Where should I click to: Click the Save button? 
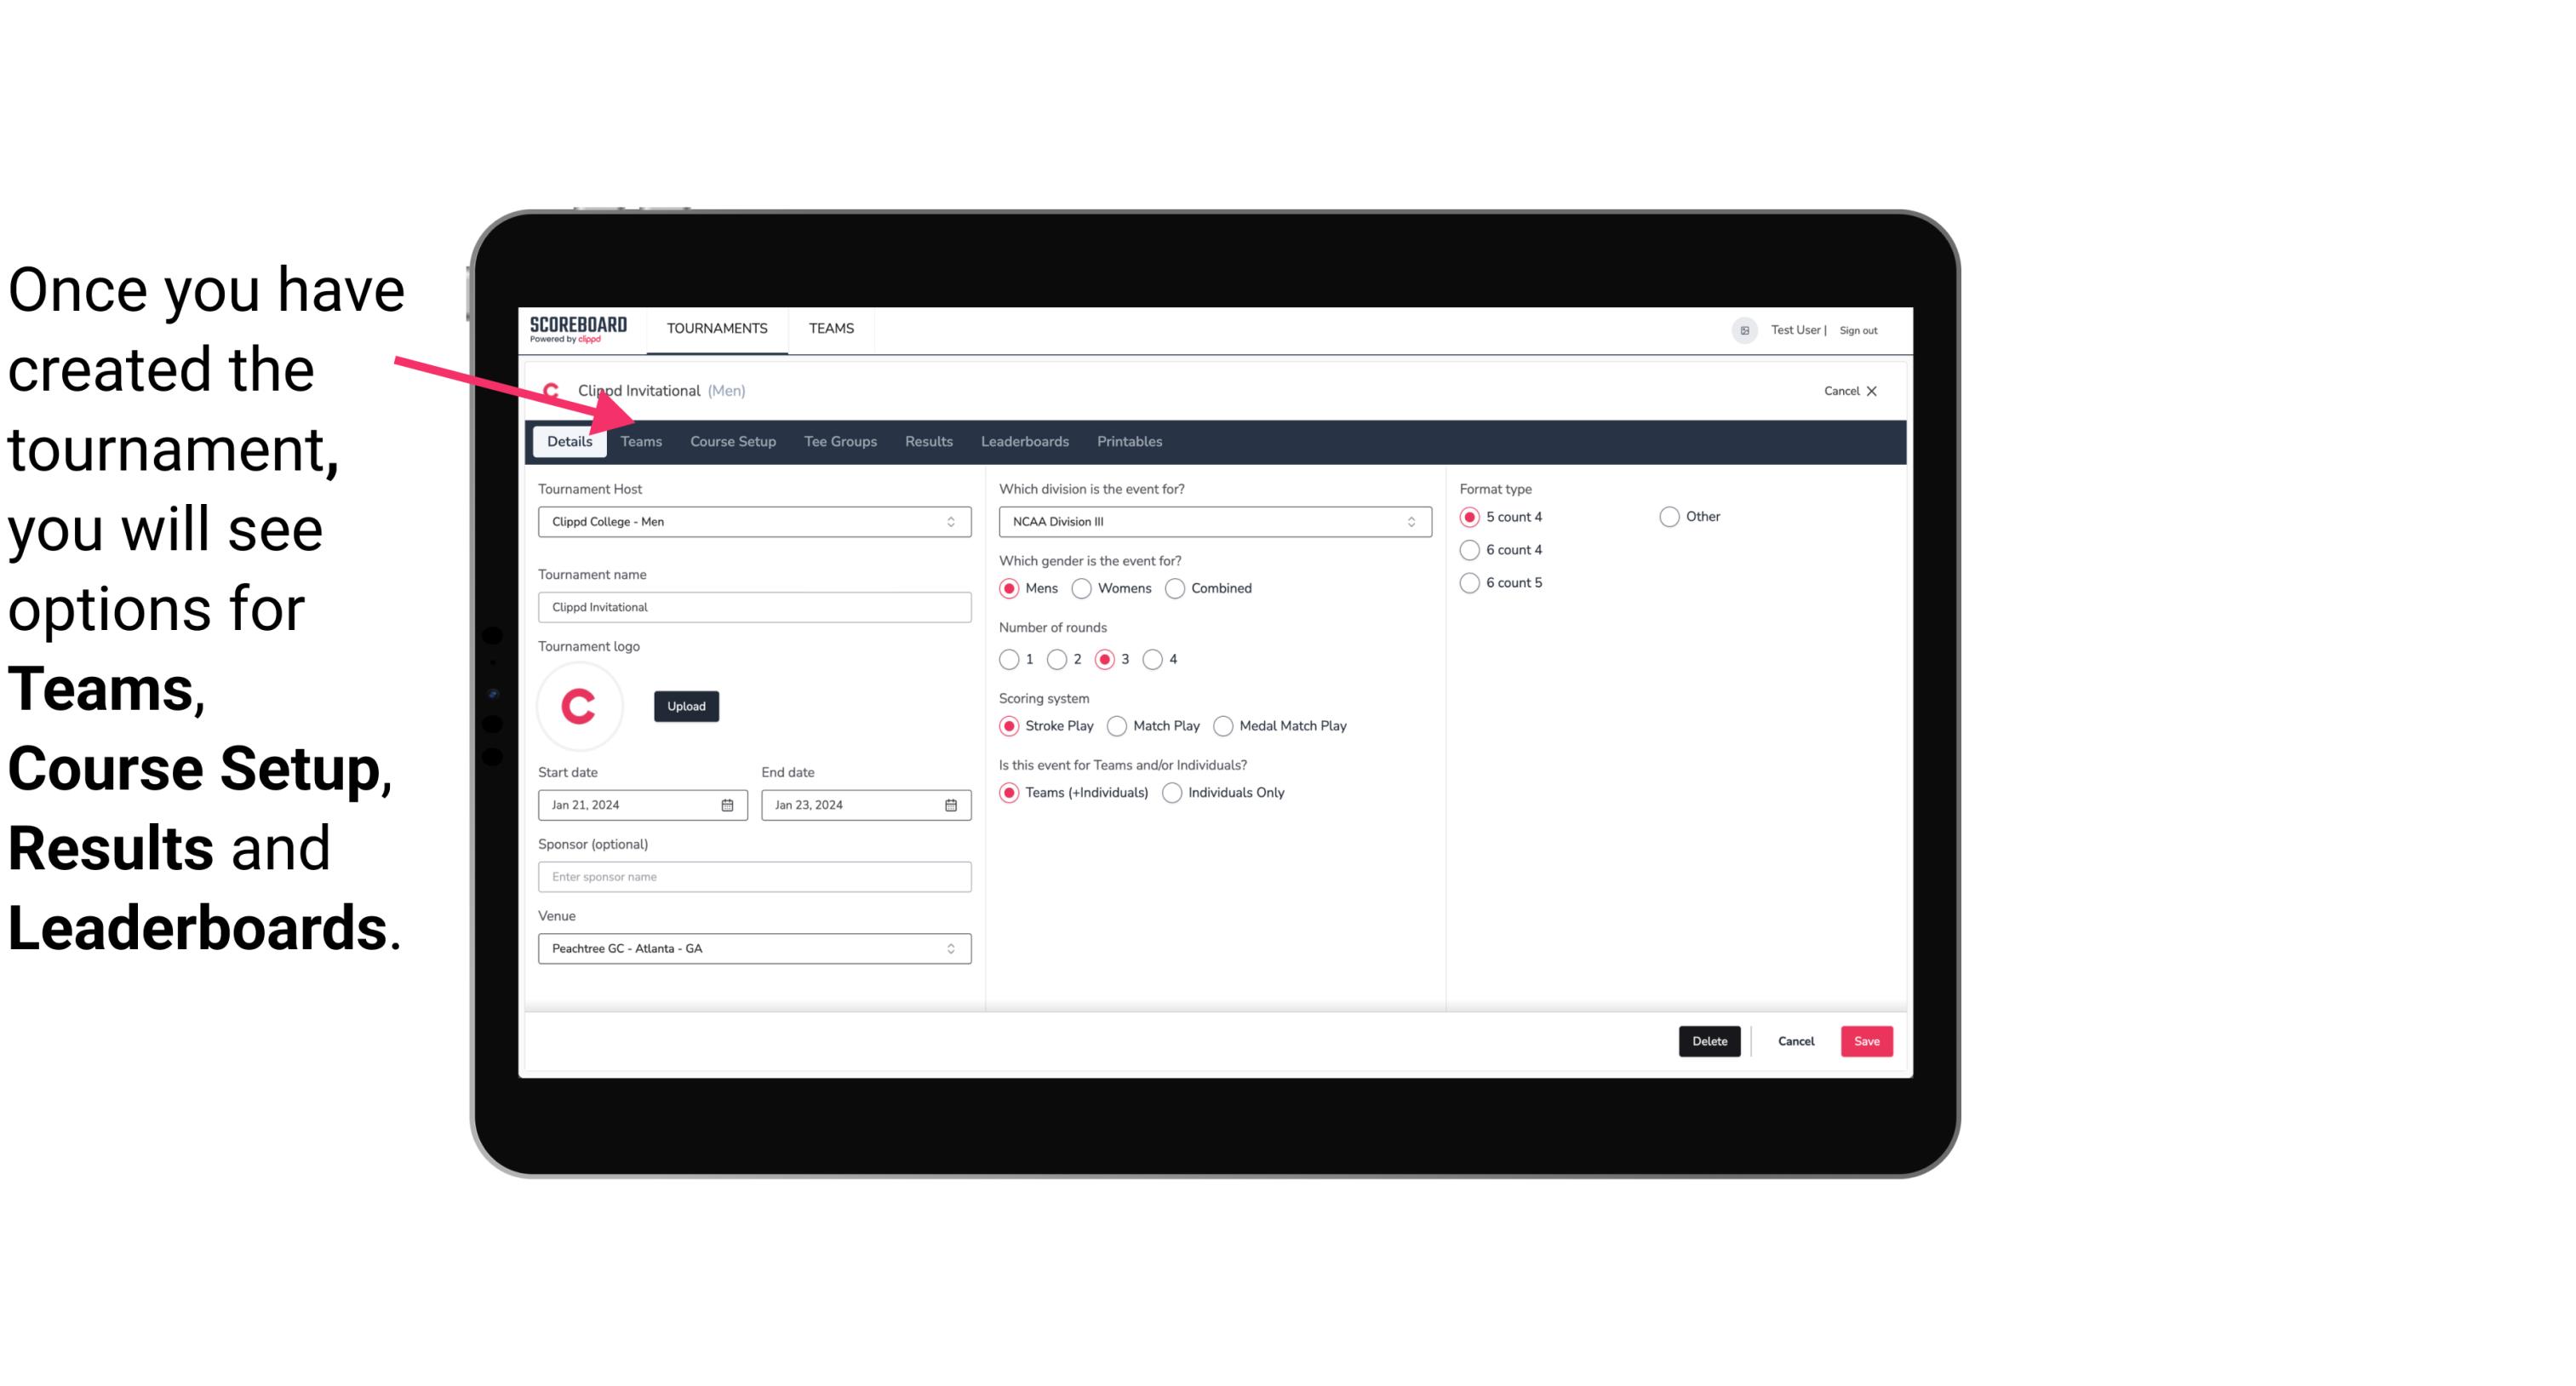(x=1864, y=1041)
